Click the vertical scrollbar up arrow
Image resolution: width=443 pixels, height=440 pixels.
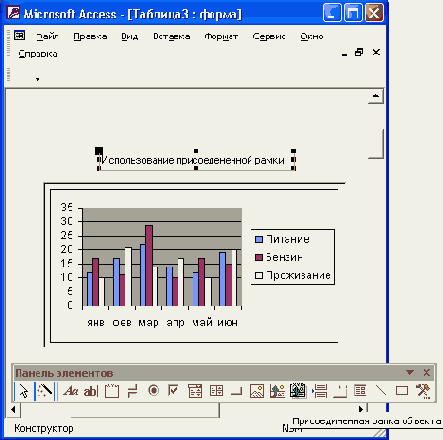tap(376, 96)
